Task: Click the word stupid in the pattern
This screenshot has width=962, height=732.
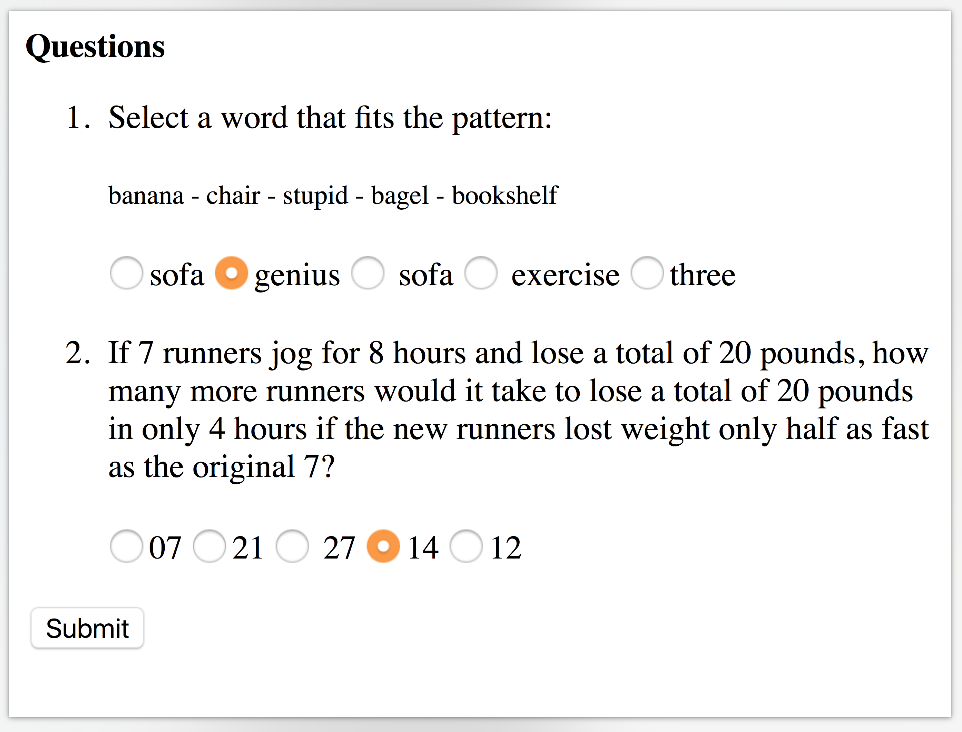Action: click(x=315, y=196)
